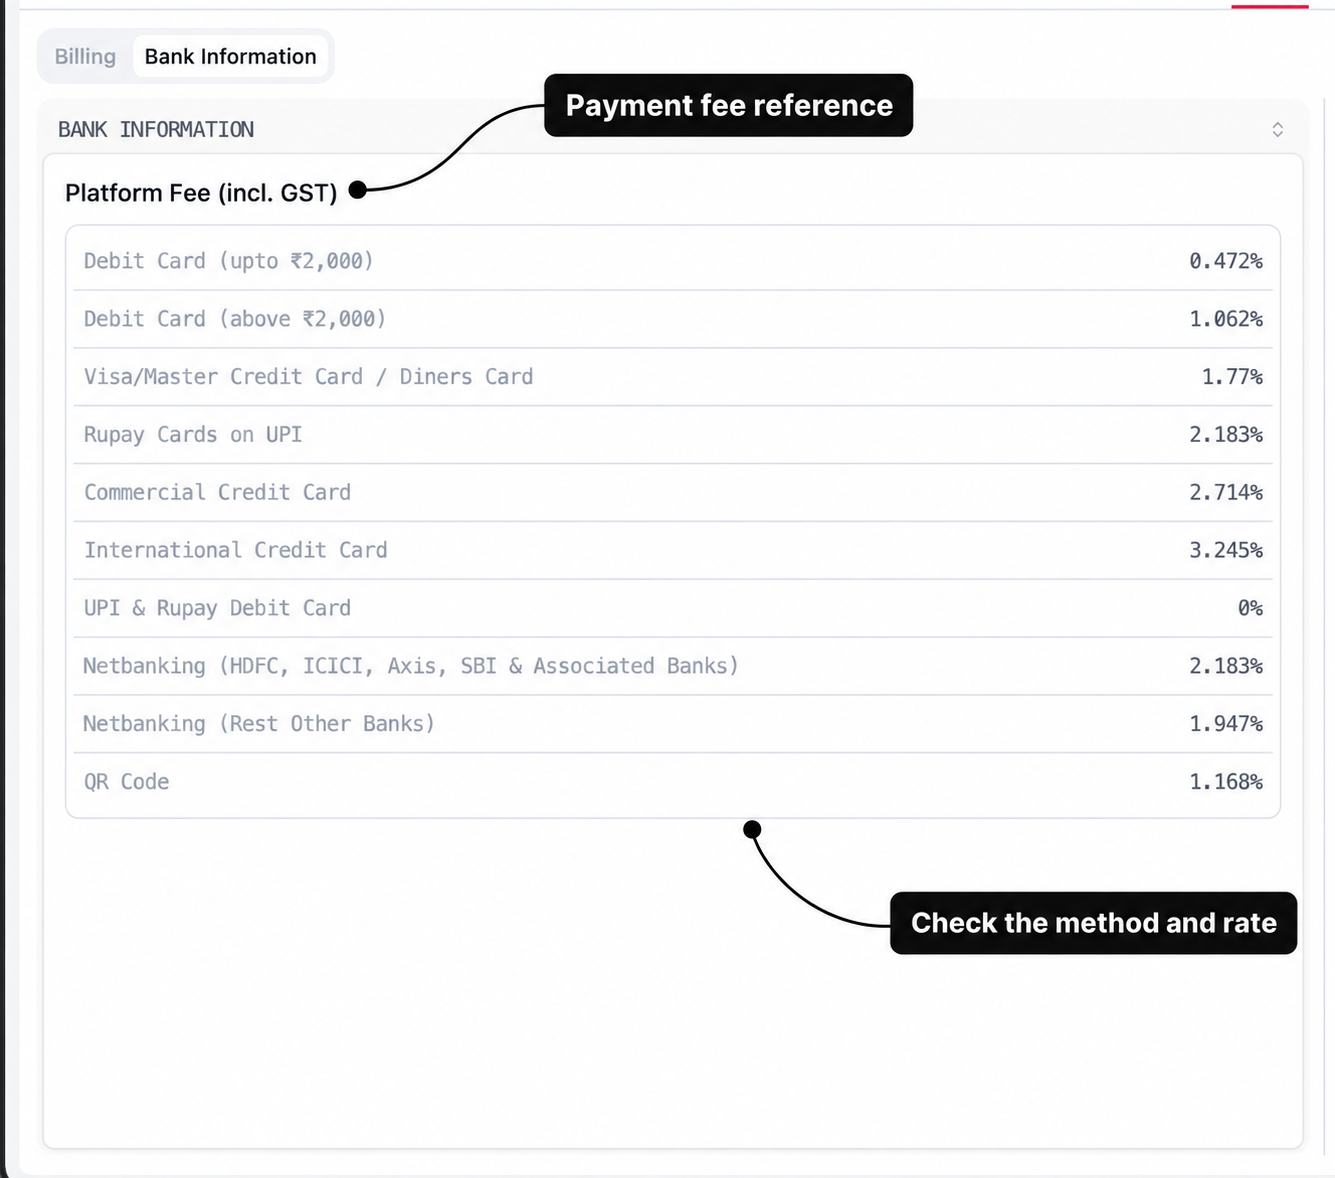Click the 3.245% fee value

[x=1225, y=551]
